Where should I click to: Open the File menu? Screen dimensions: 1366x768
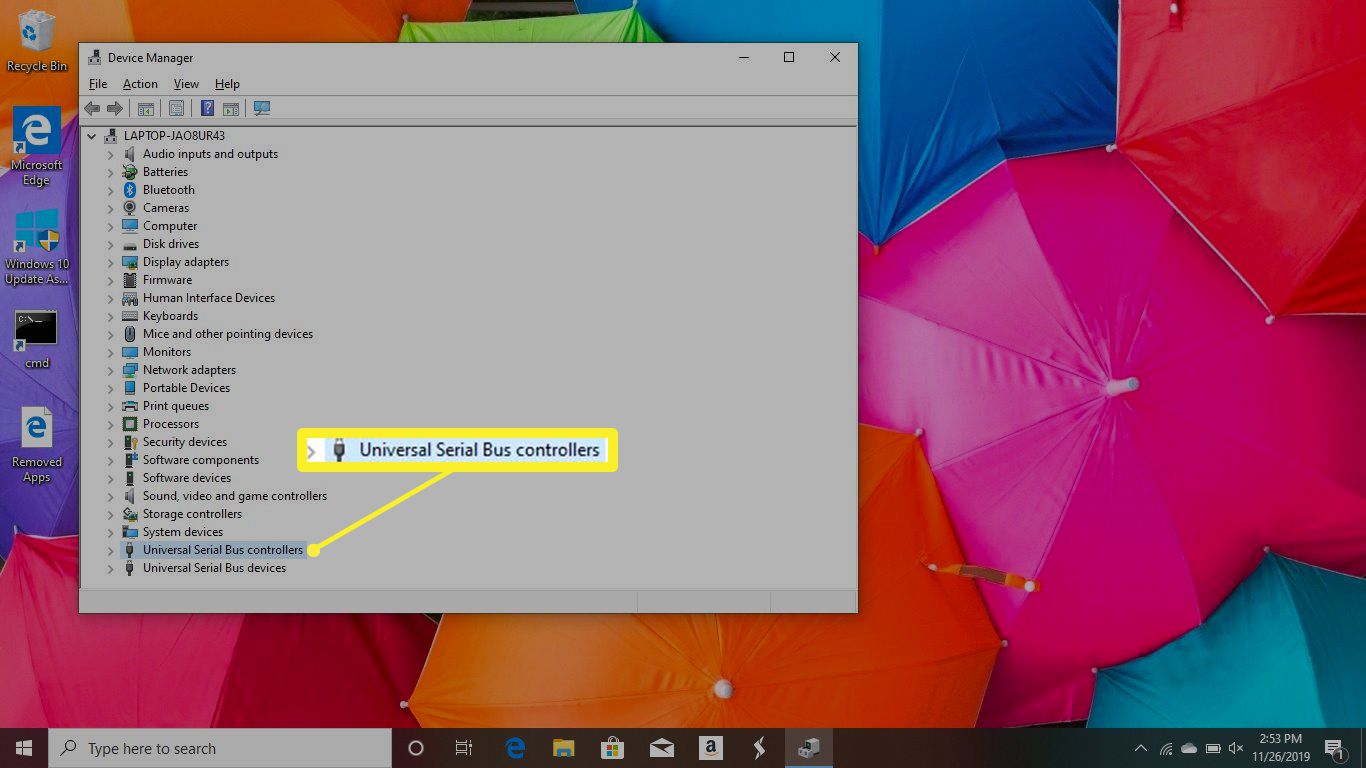tap(98, 84)
